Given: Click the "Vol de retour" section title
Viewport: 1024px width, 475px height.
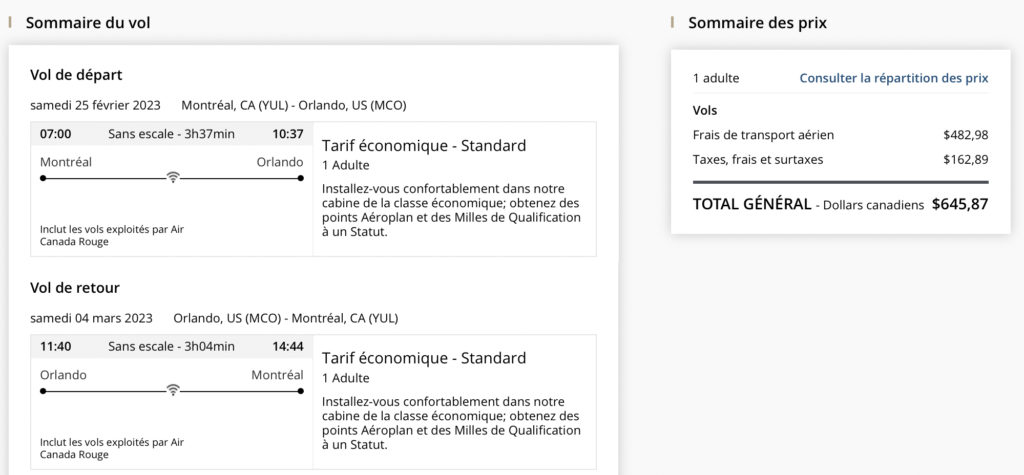Looking at the screenshot, I should [x=75, y=288].
